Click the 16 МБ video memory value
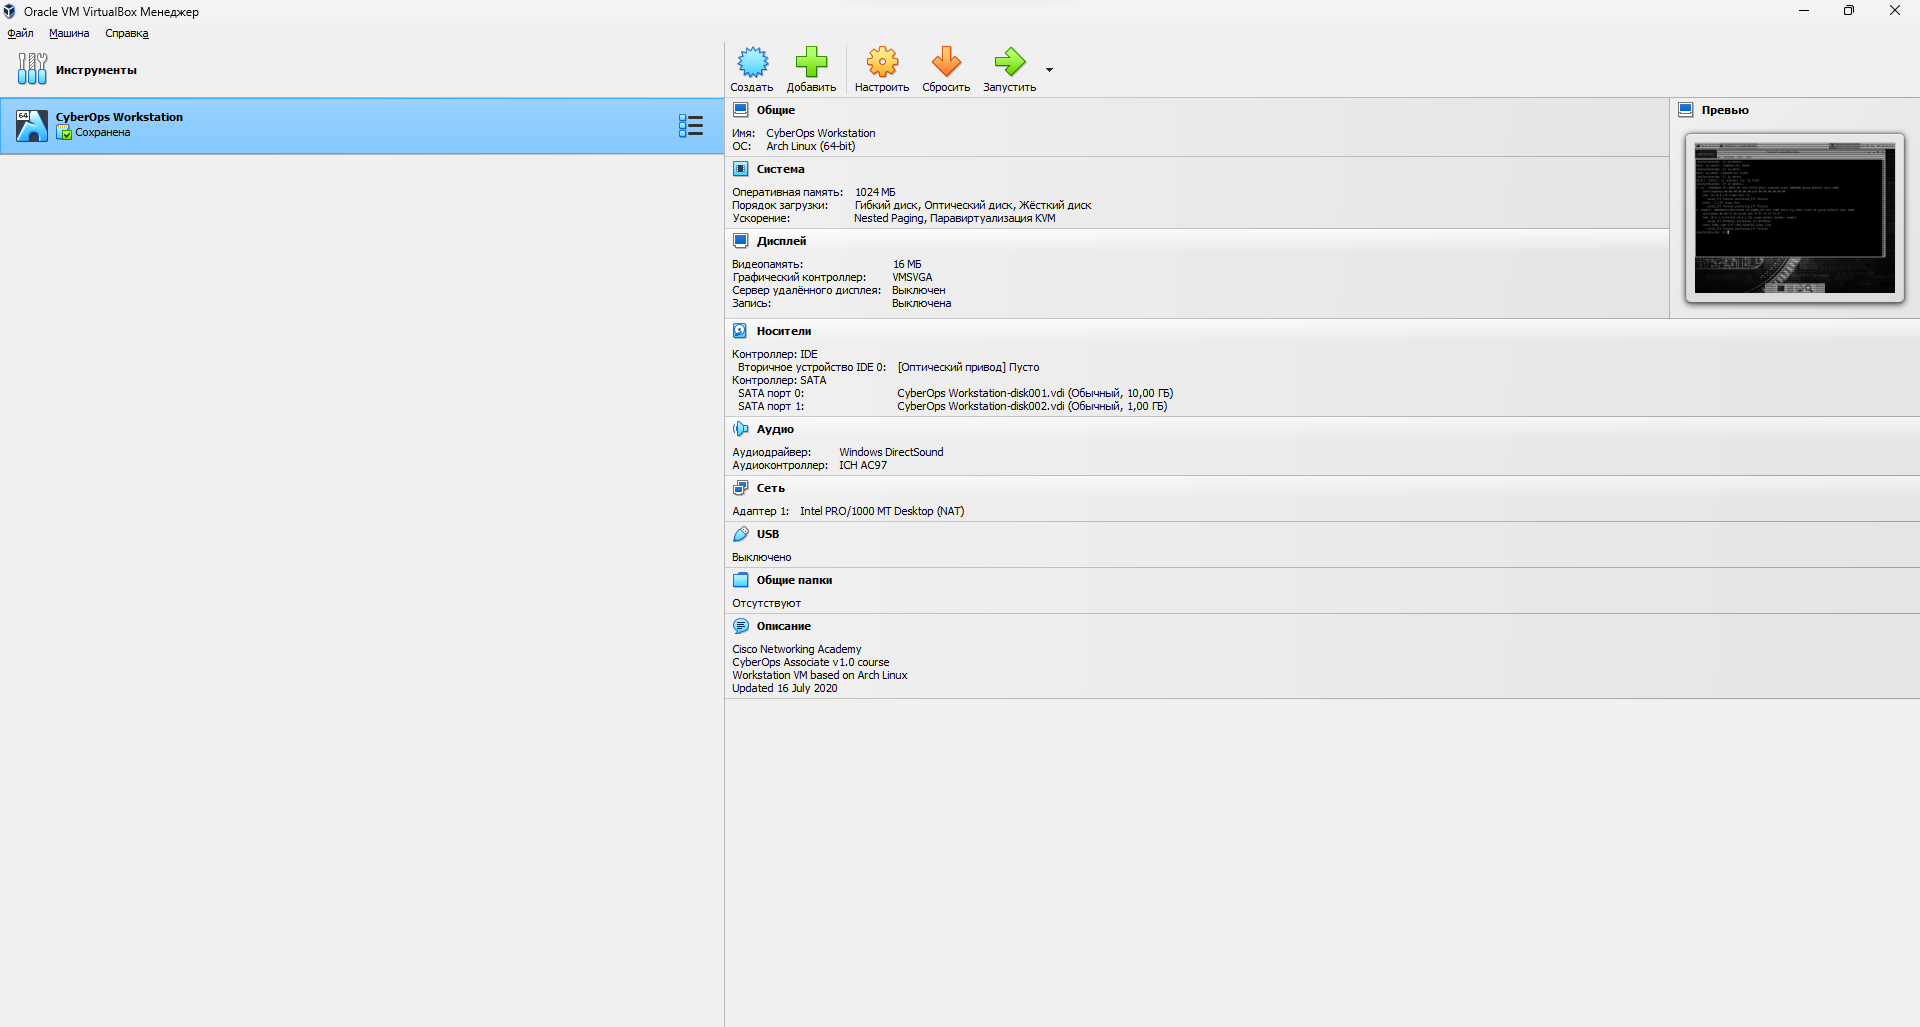 point(907,264)
